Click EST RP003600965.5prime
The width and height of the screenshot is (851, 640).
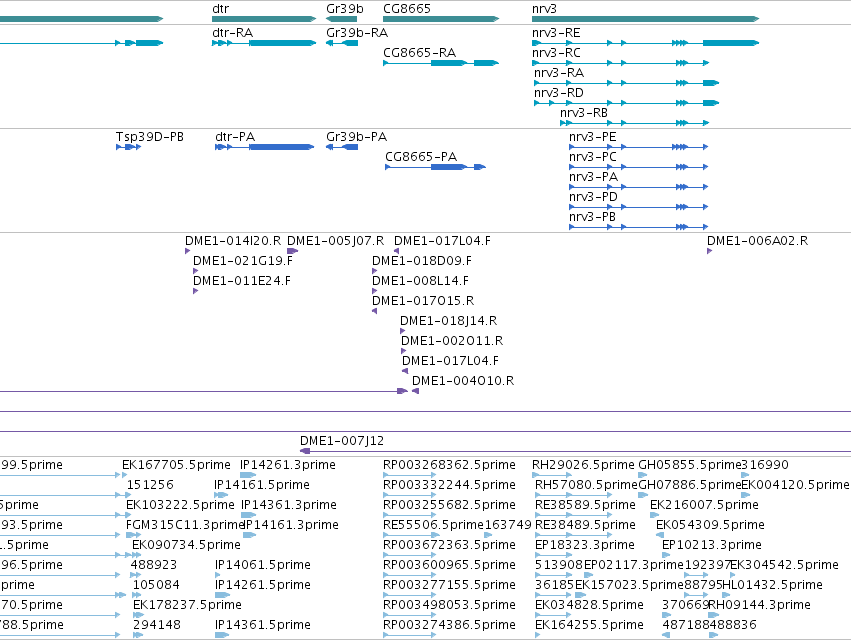449,566
